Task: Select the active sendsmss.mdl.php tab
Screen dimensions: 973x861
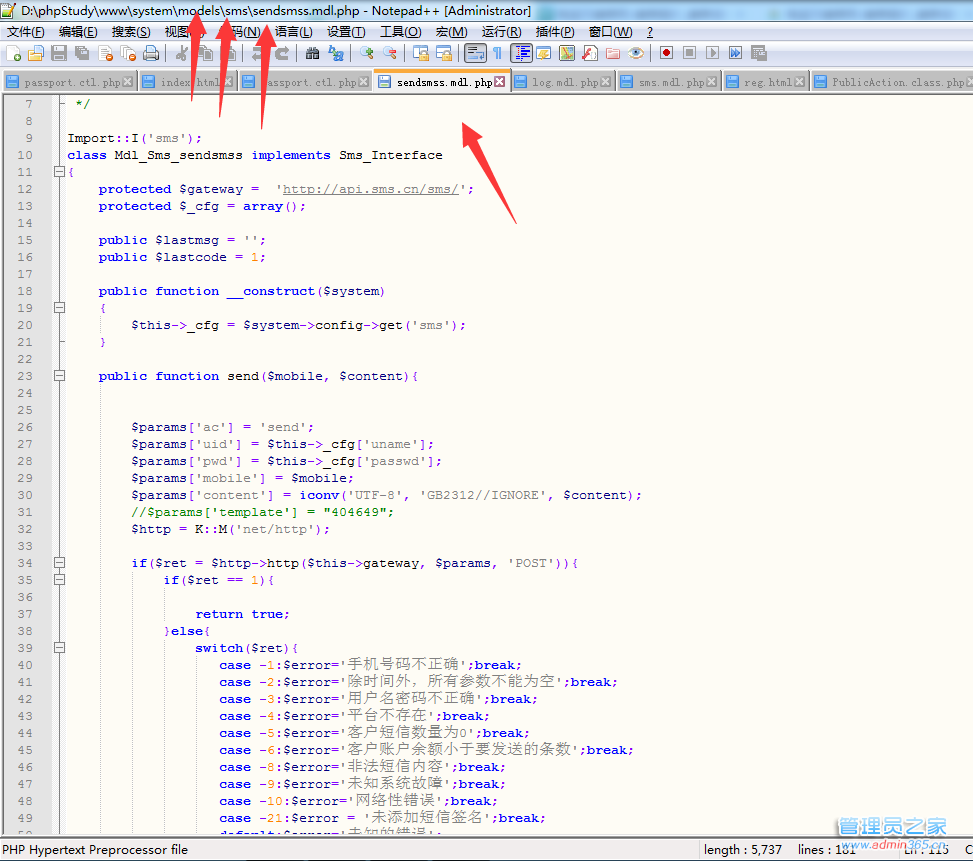Action: tap(444, 82)
